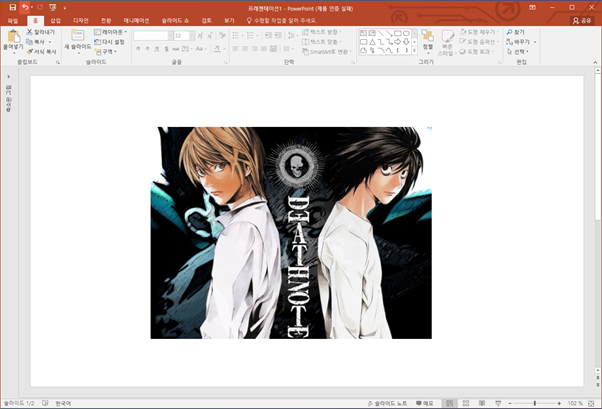Open the 레이아웃 (Layout) dropdown

[x=111, y=32]
